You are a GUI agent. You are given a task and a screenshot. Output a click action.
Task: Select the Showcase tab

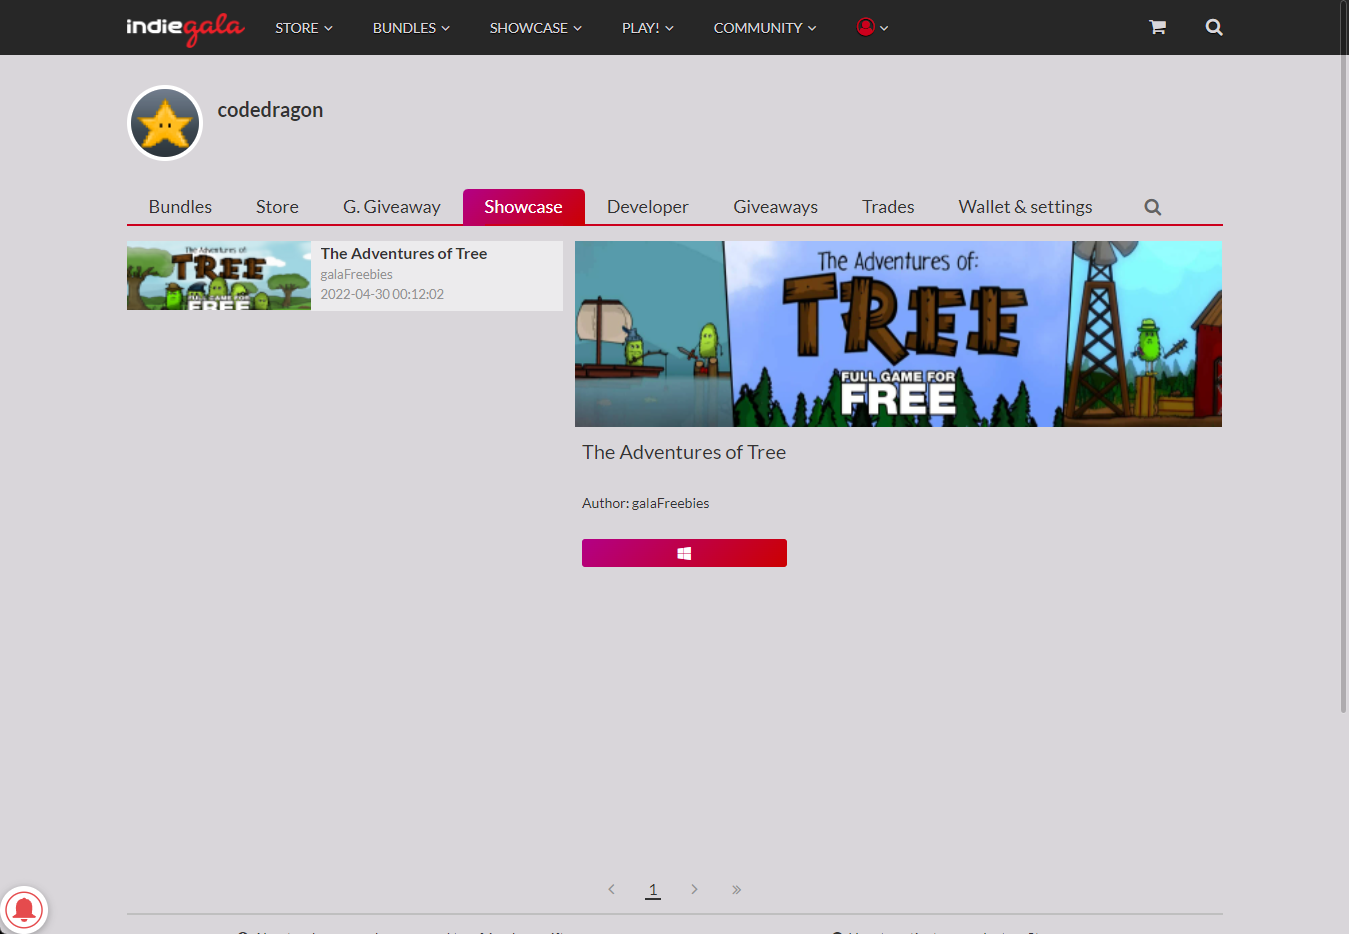pyautogui.click(x=523, y=207)
